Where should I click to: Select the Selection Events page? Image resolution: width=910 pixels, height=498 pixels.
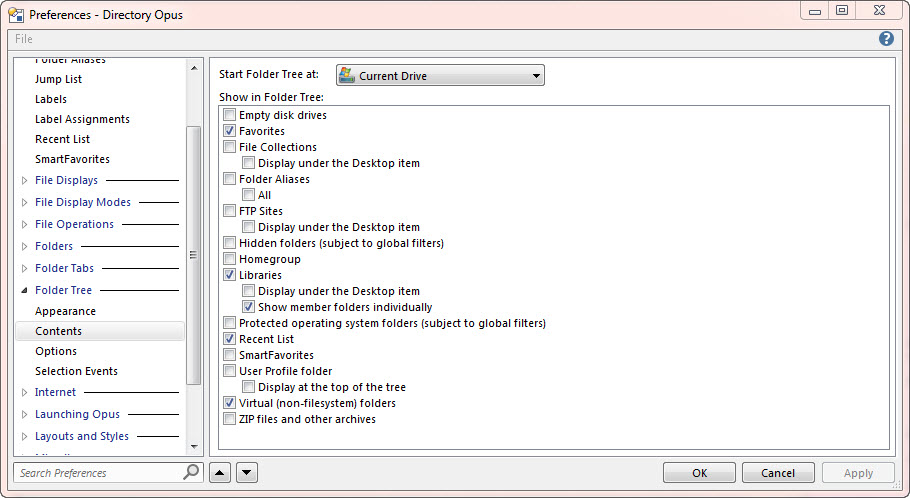coord(76,371)
